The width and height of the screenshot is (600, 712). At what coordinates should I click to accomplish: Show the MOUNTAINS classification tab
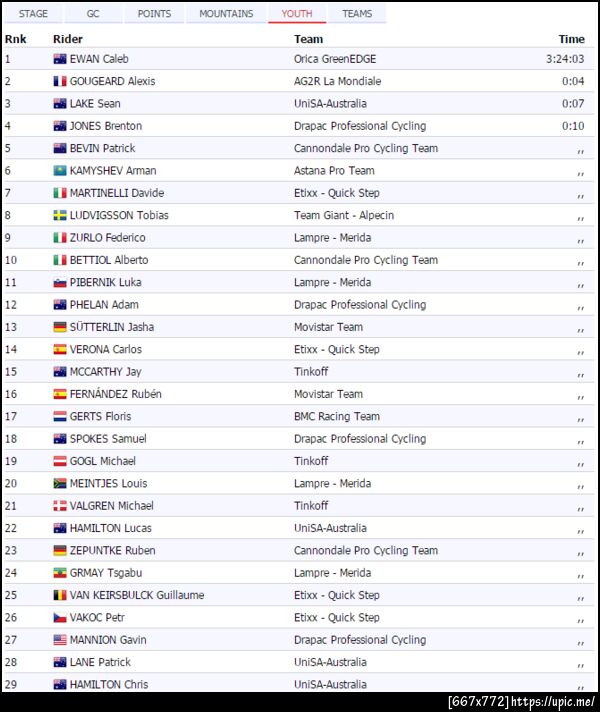click(226, 14)
